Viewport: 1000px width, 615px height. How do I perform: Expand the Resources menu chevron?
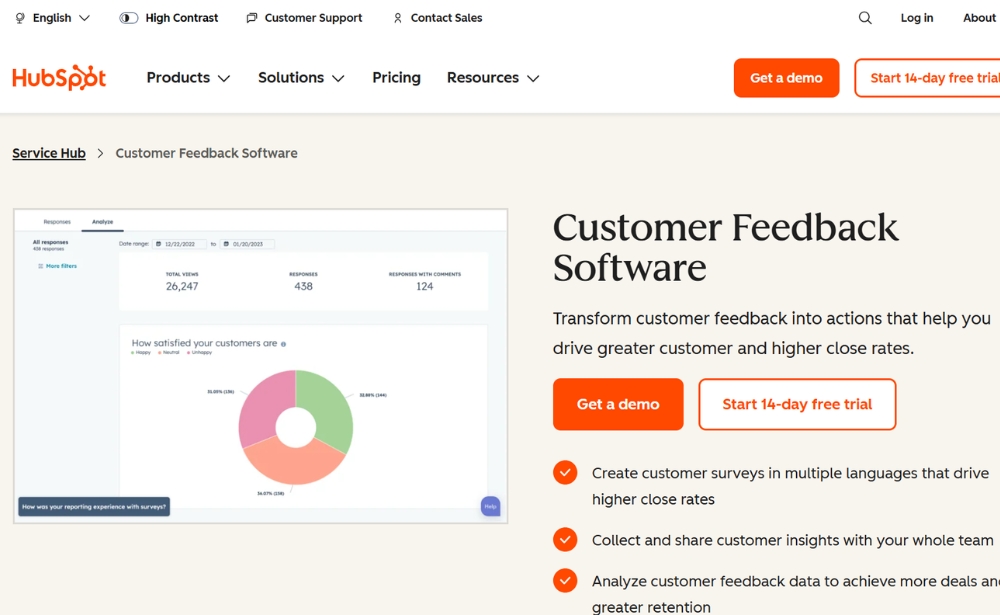[x=534, y=77]
